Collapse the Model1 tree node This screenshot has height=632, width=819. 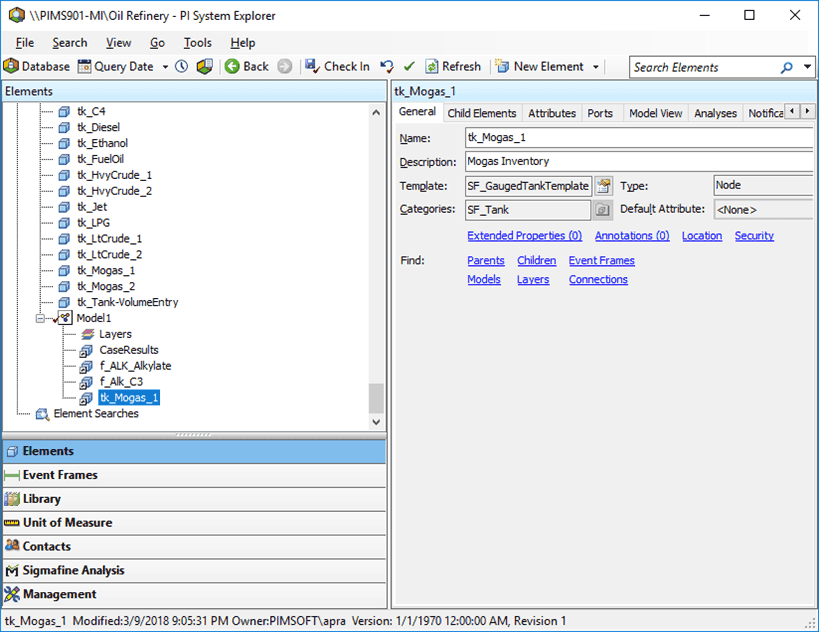tap(41, 318)
